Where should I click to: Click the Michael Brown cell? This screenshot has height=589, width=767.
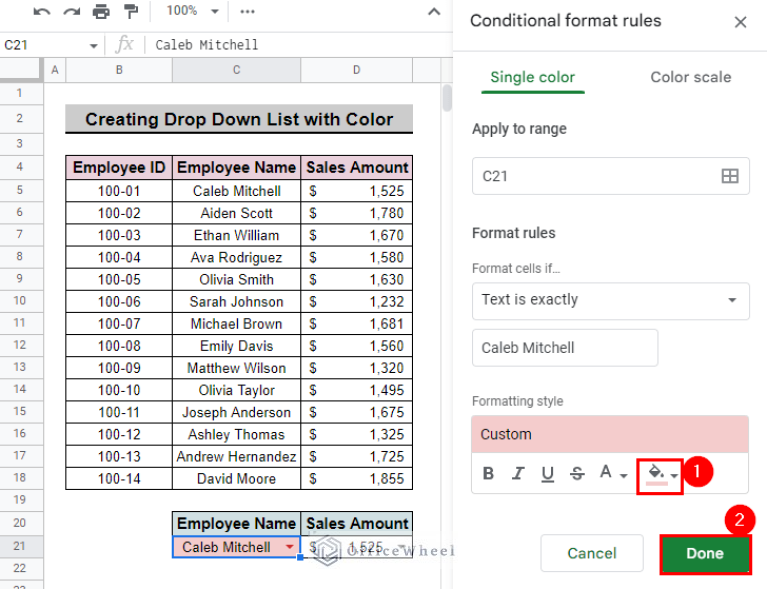point(236,323)
